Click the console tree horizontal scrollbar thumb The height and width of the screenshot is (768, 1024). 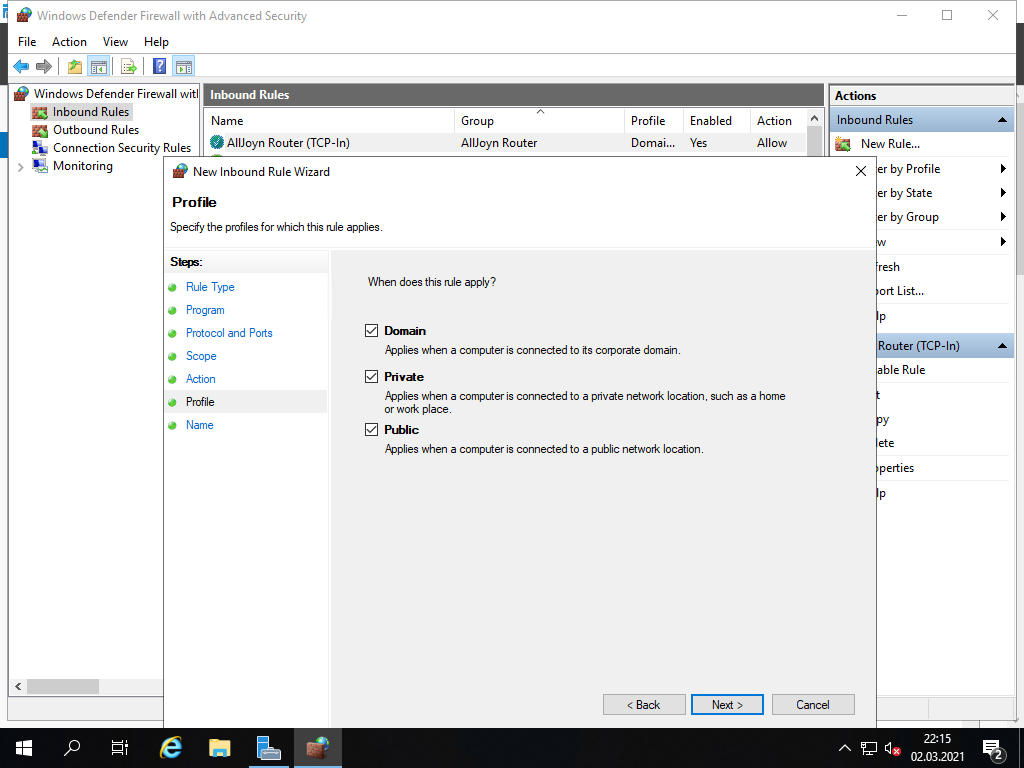point(63,687)
